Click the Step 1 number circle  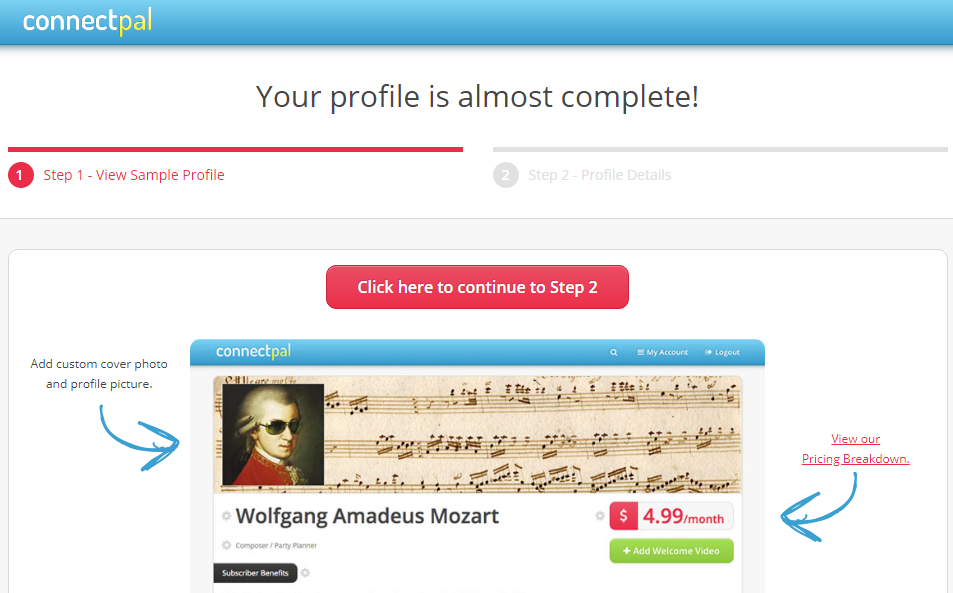[x=21, y=175]
